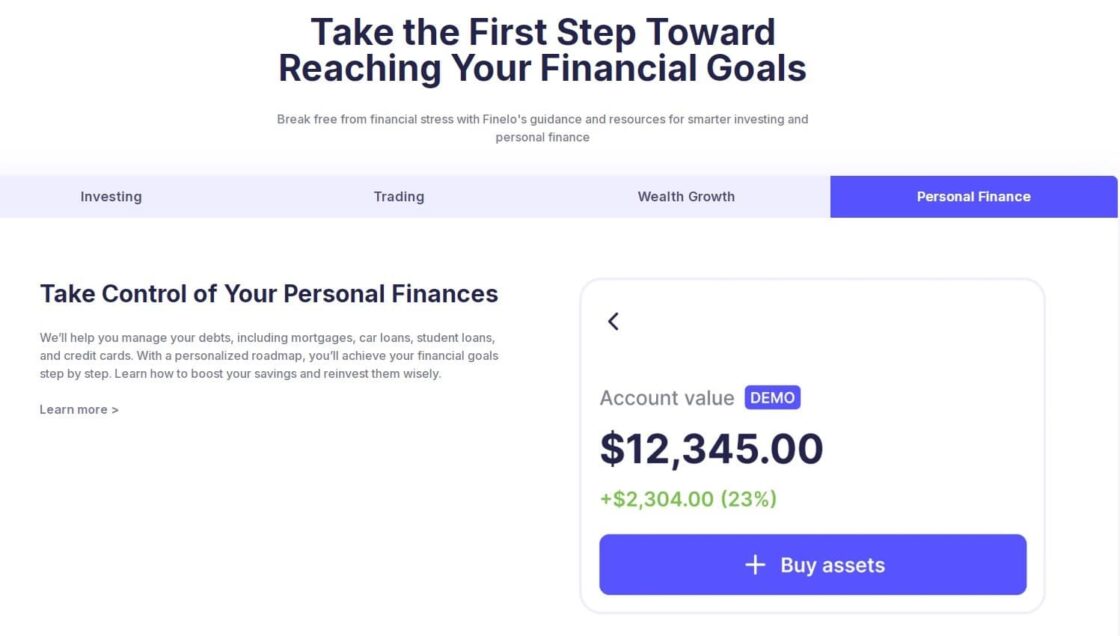Click the DEMO badge beside Account value
The width and height of the screenshot is (1120, 636).
(x=772, y=398)
